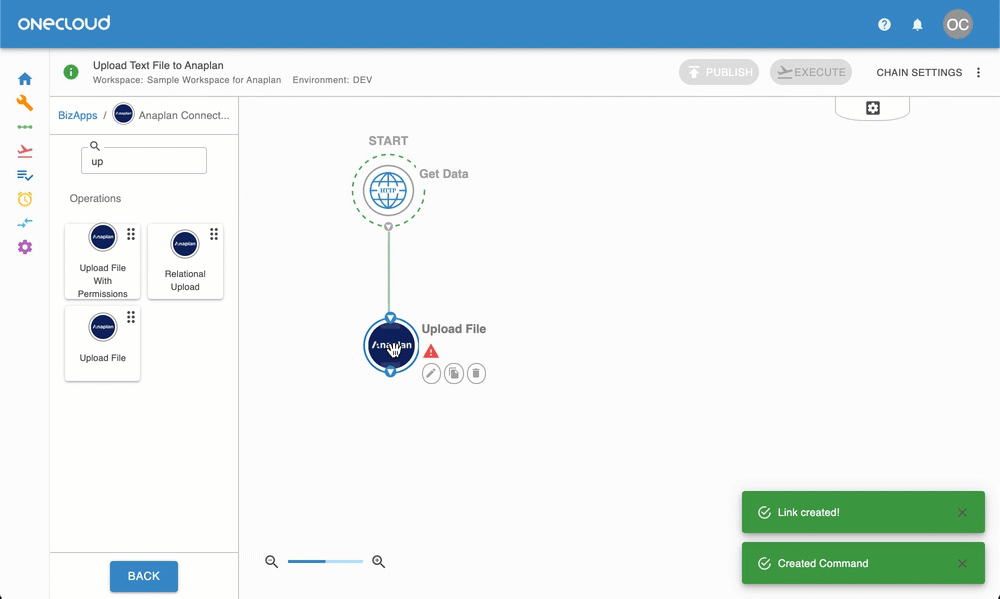Click the Upload File node top connector
Viewport: 1000px width, 599px height.
(391, 318)
